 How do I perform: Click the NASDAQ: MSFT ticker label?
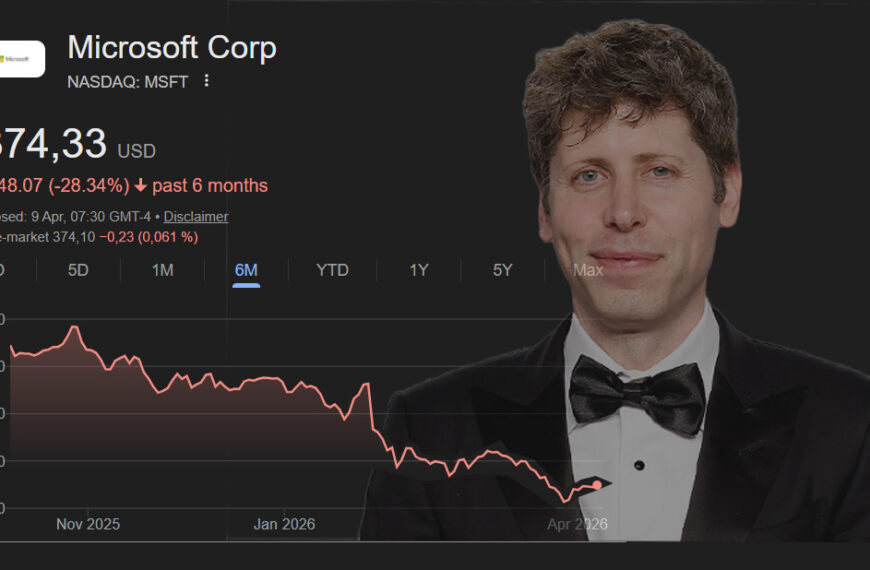click(129, 81)
